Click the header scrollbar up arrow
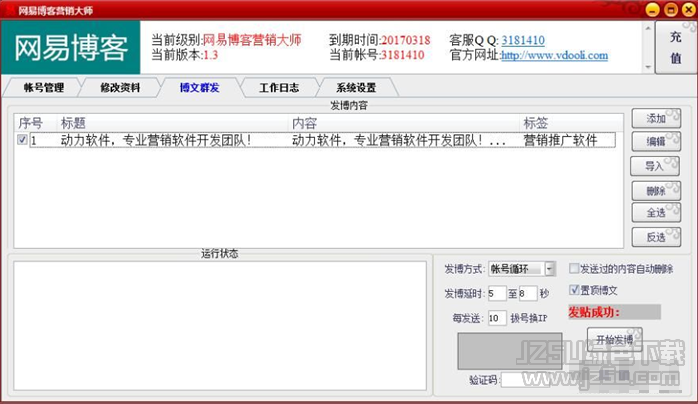 648,28
